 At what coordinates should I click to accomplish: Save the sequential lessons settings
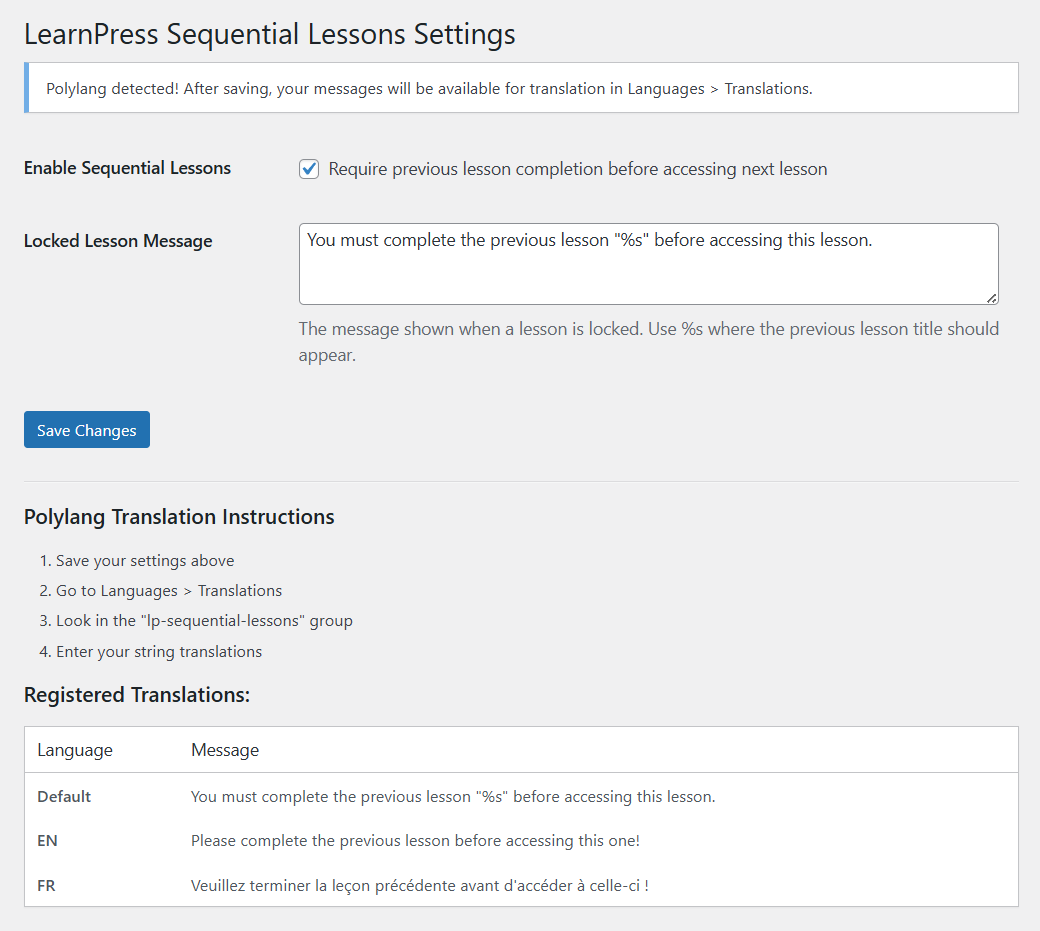(86, 429)
